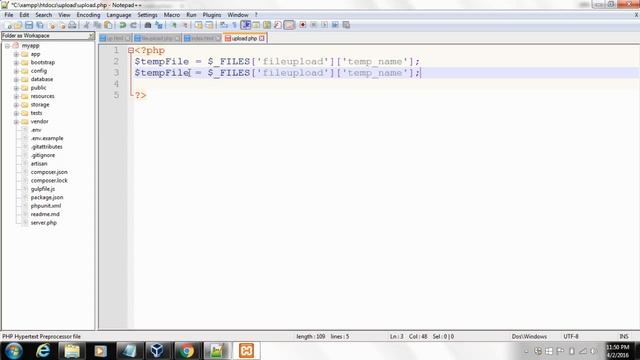Switch to the upload.php tab
The width and height of the screenshot is (640, 360).
pos(244,38)
